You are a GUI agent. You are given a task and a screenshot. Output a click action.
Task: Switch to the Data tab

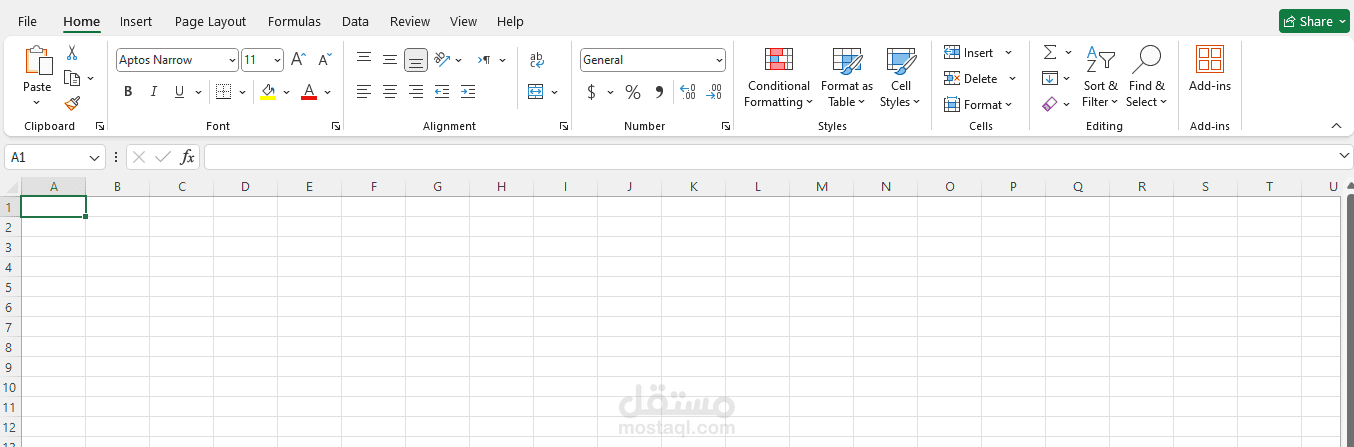click(355, 21)
